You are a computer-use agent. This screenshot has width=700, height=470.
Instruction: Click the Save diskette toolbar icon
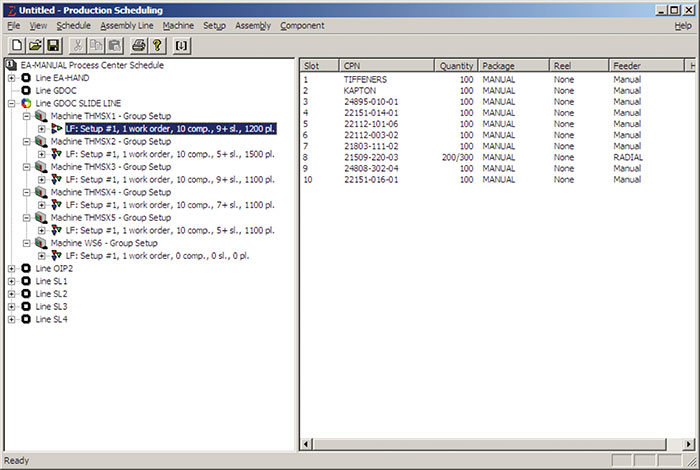[53, 45]
